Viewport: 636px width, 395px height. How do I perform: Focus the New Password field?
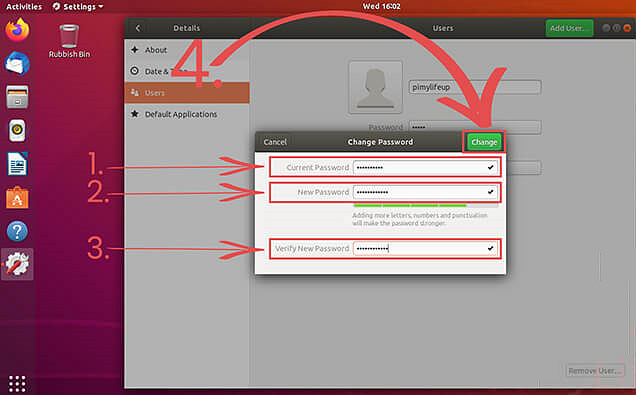coord(425,192)
